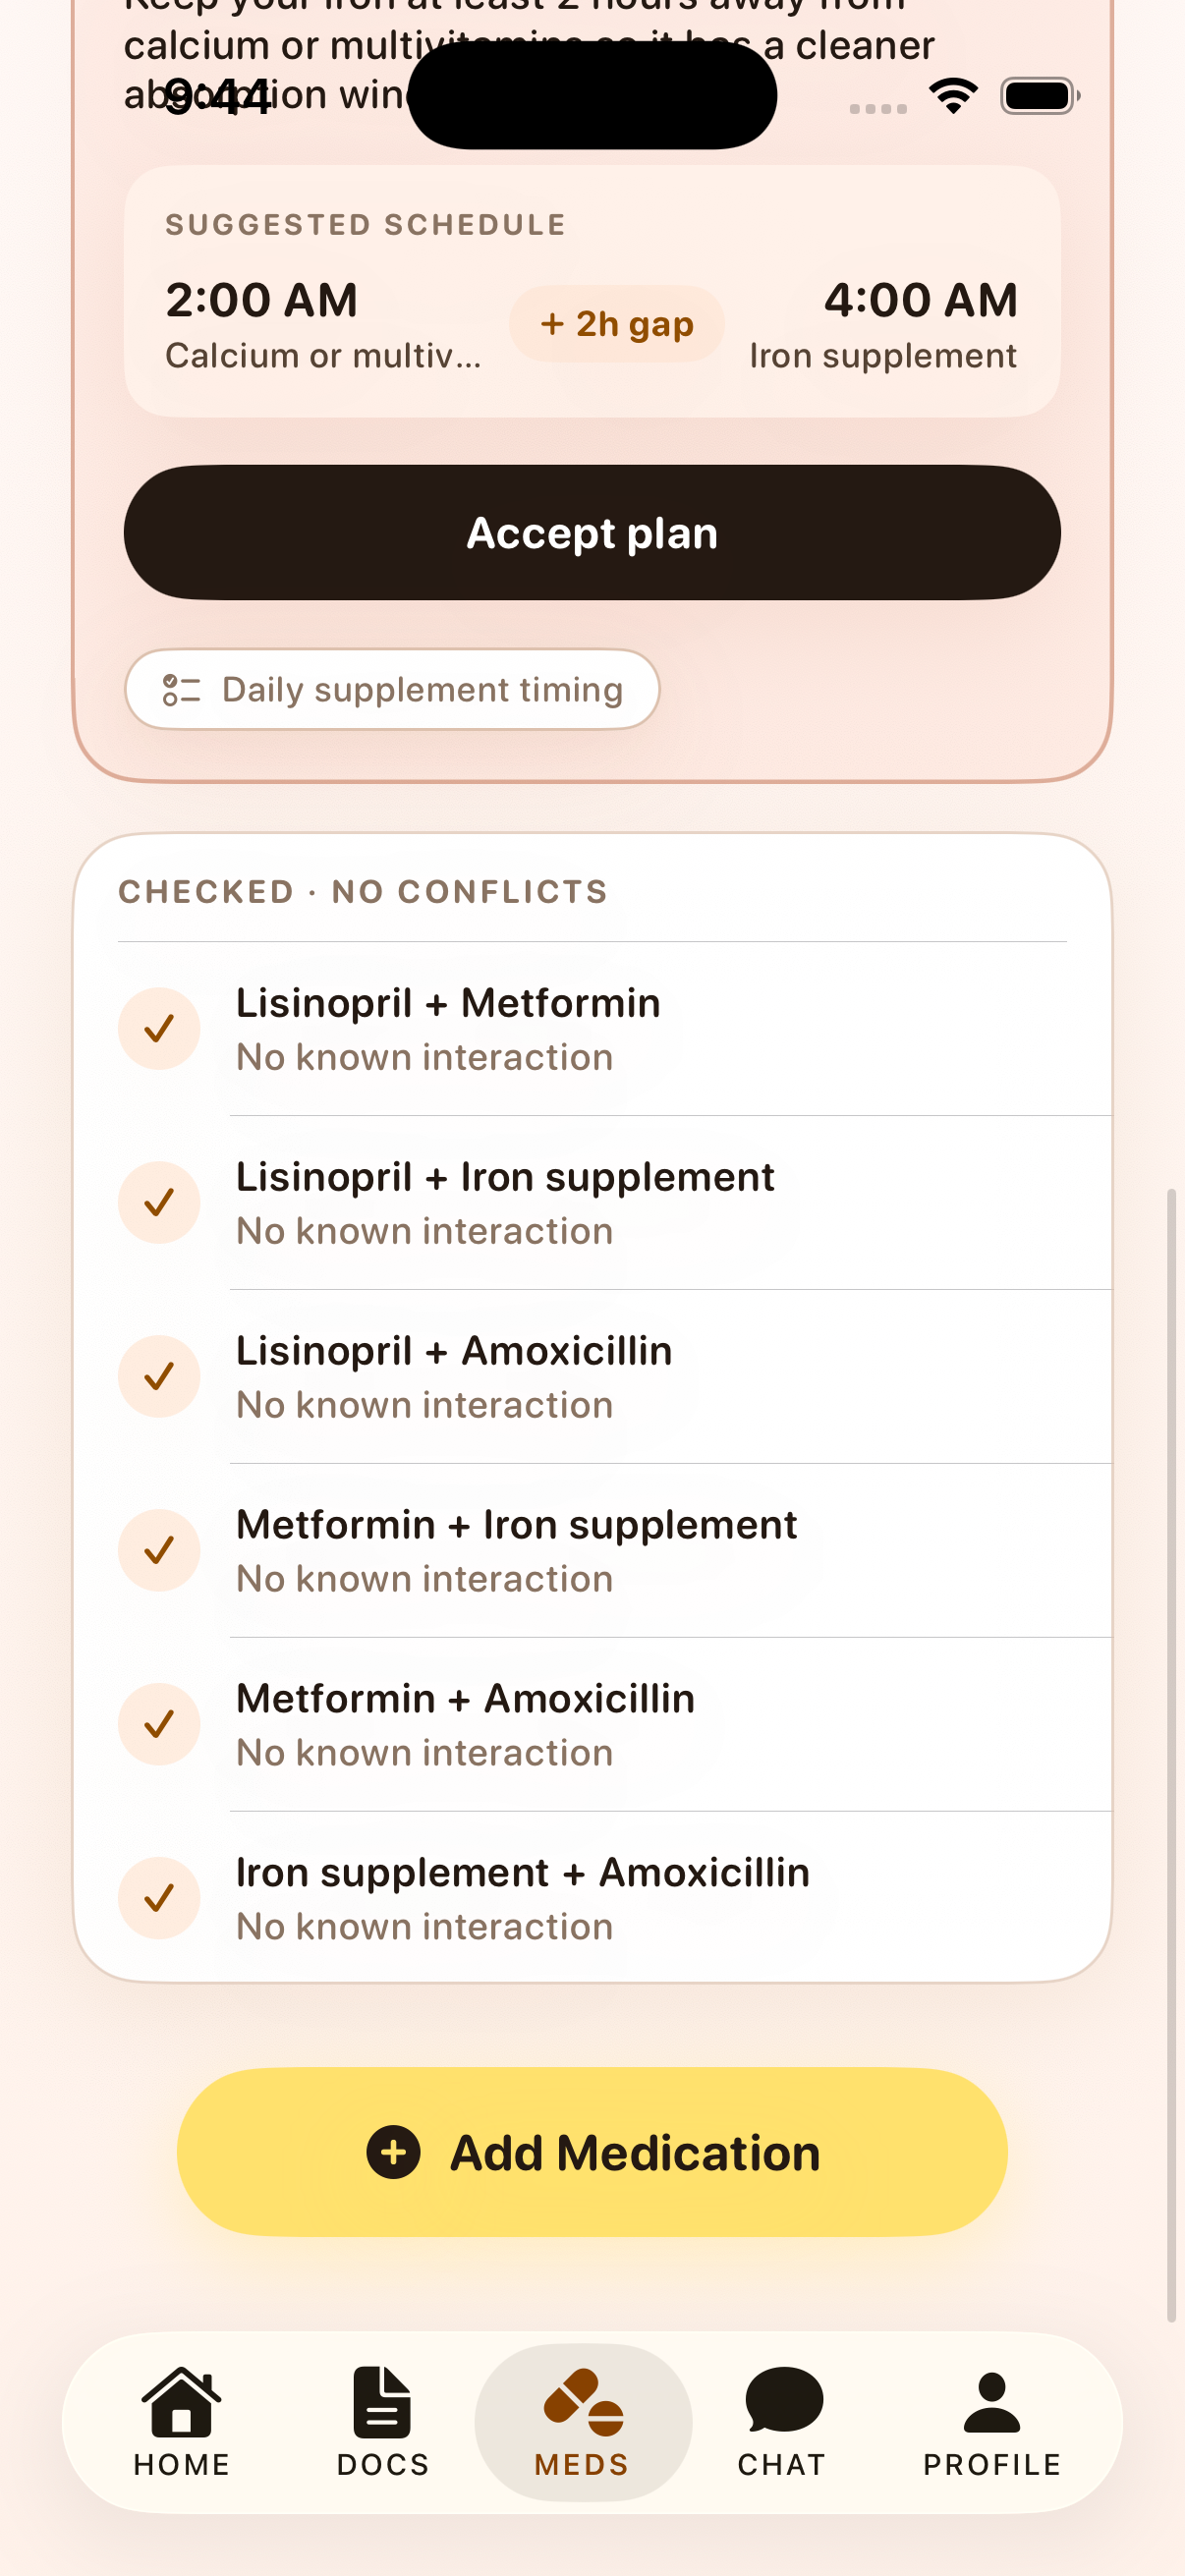
Task: Tap the plus icon on Add Medication
Action: 393,2152
